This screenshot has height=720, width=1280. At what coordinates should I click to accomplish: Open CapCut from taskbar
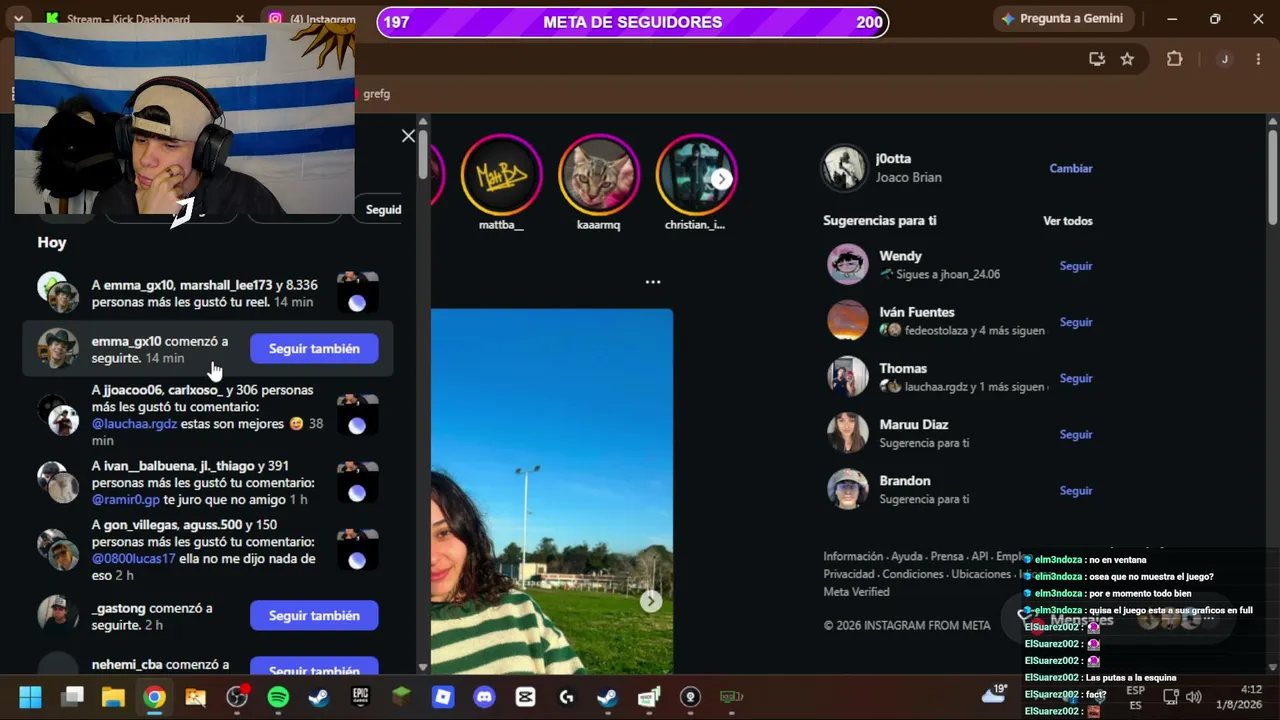[525, 697]
